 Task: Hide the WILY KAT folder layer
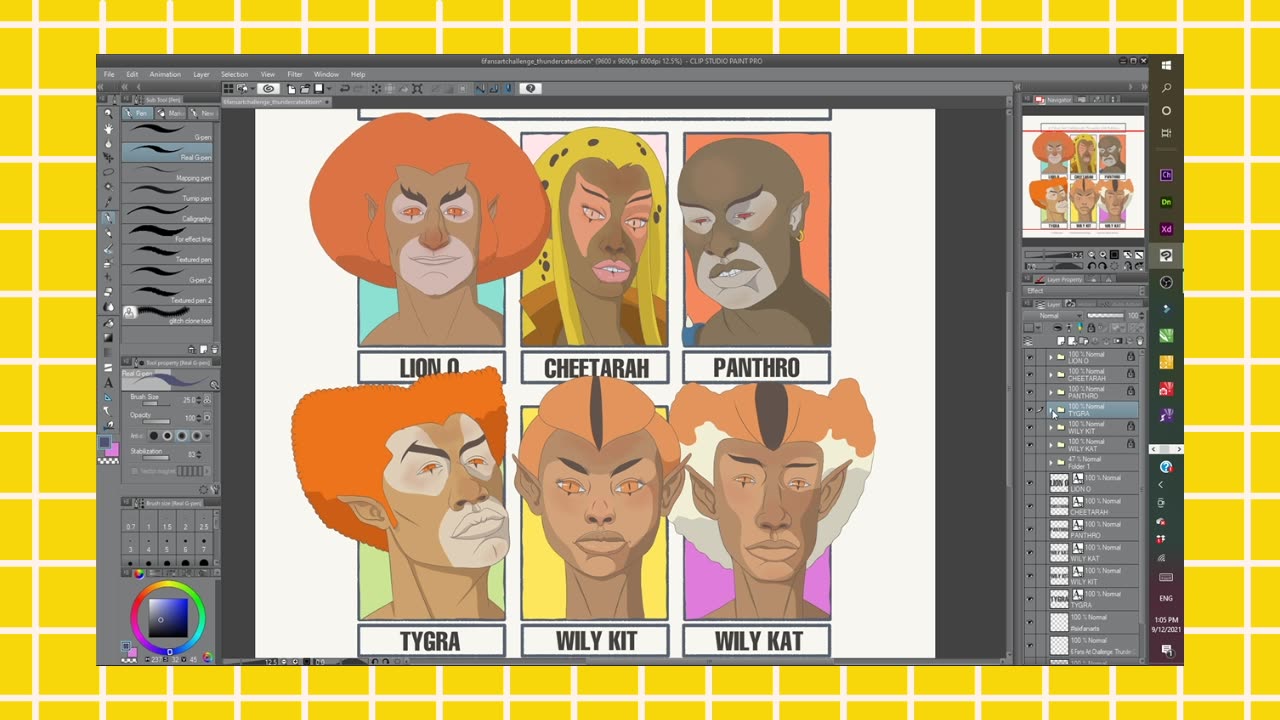(x=1030, y=445)
